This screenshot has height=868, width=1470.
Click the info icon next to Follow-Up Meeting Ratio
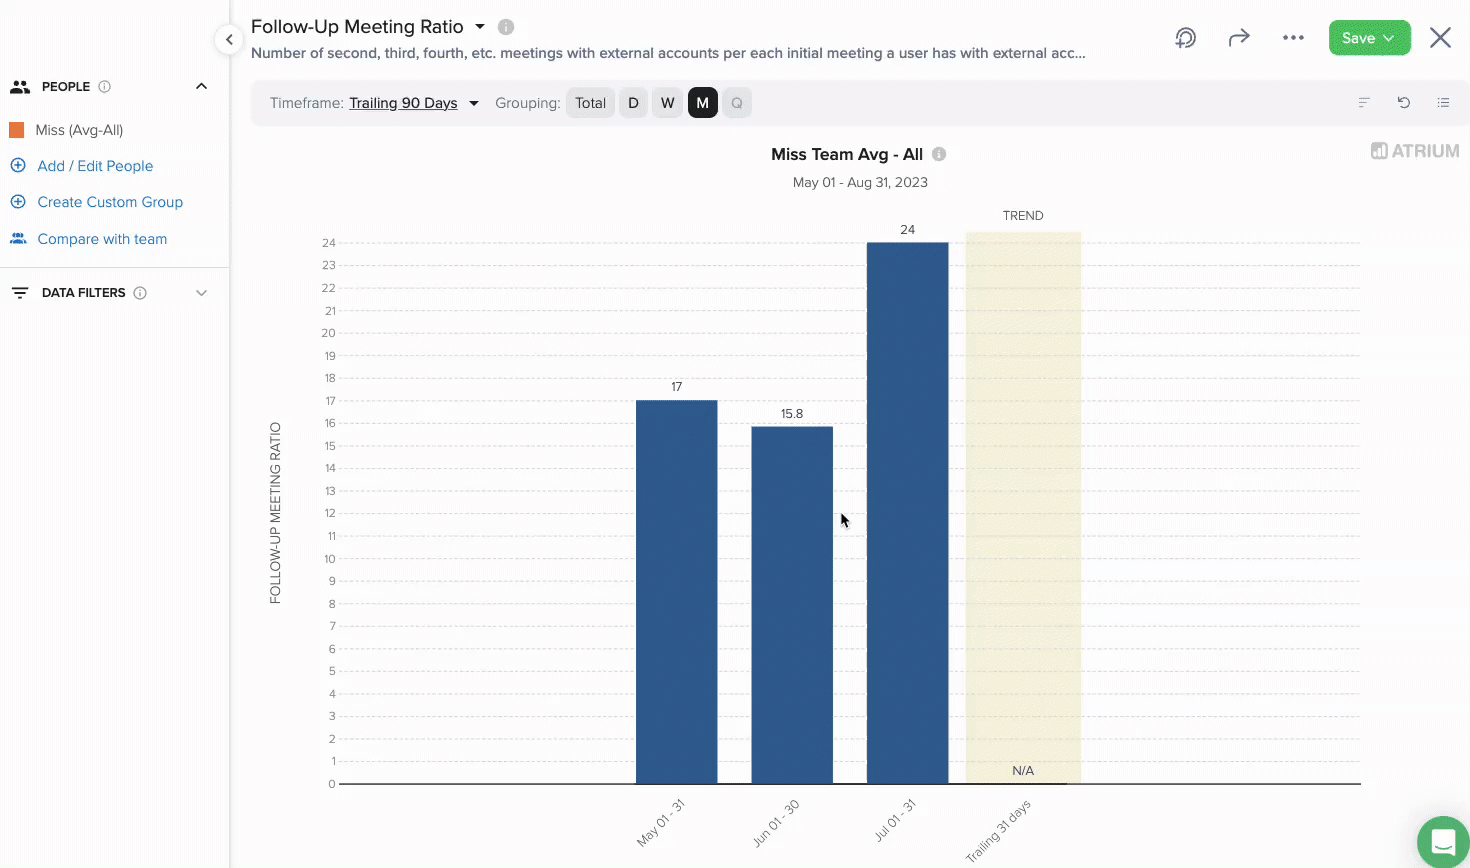[506, 27]
